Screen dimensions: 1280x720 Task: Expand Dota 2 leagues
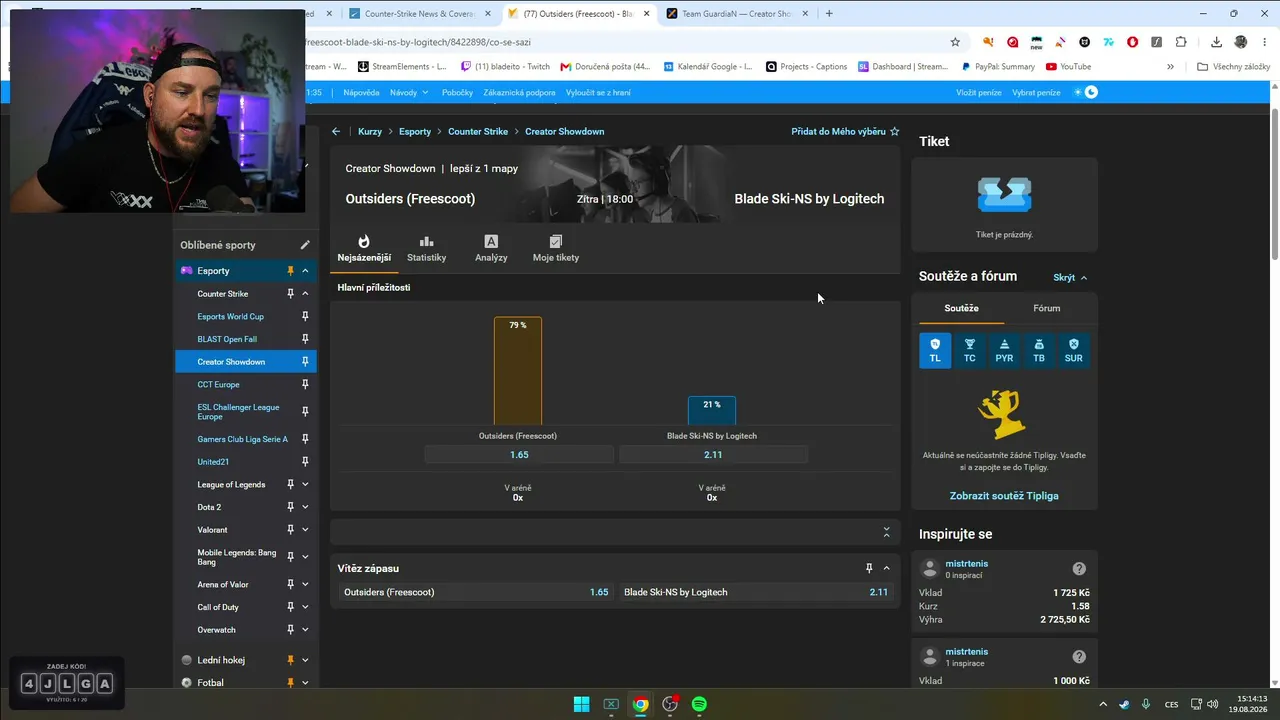305,507
